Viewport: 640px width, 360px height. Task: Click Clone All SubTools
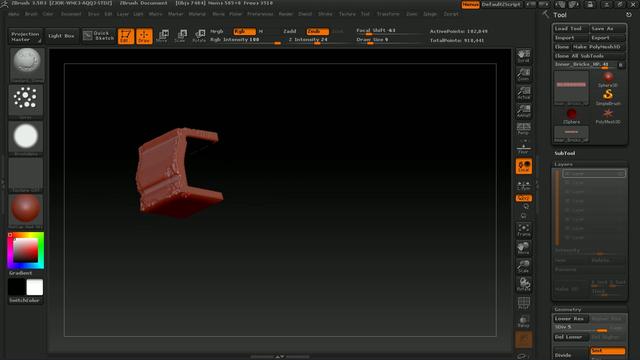[589, 56]
